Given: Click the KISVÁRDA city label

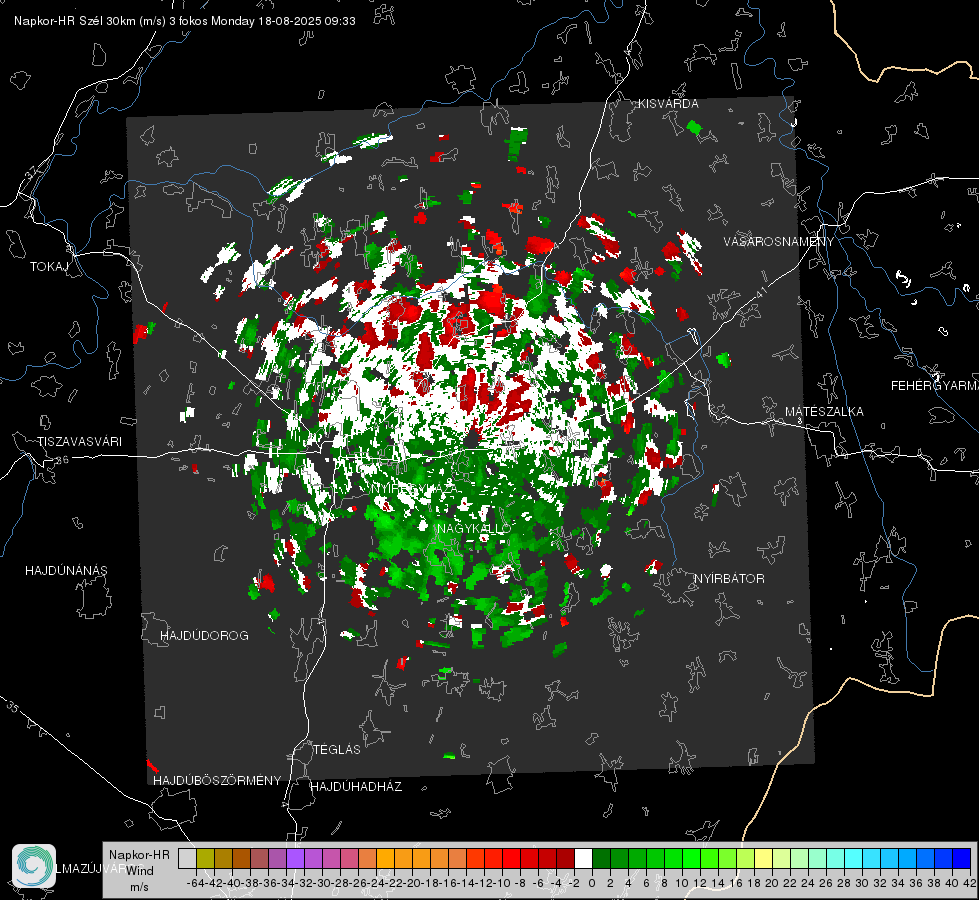Looking at the screenshot, I should [668, 104].
